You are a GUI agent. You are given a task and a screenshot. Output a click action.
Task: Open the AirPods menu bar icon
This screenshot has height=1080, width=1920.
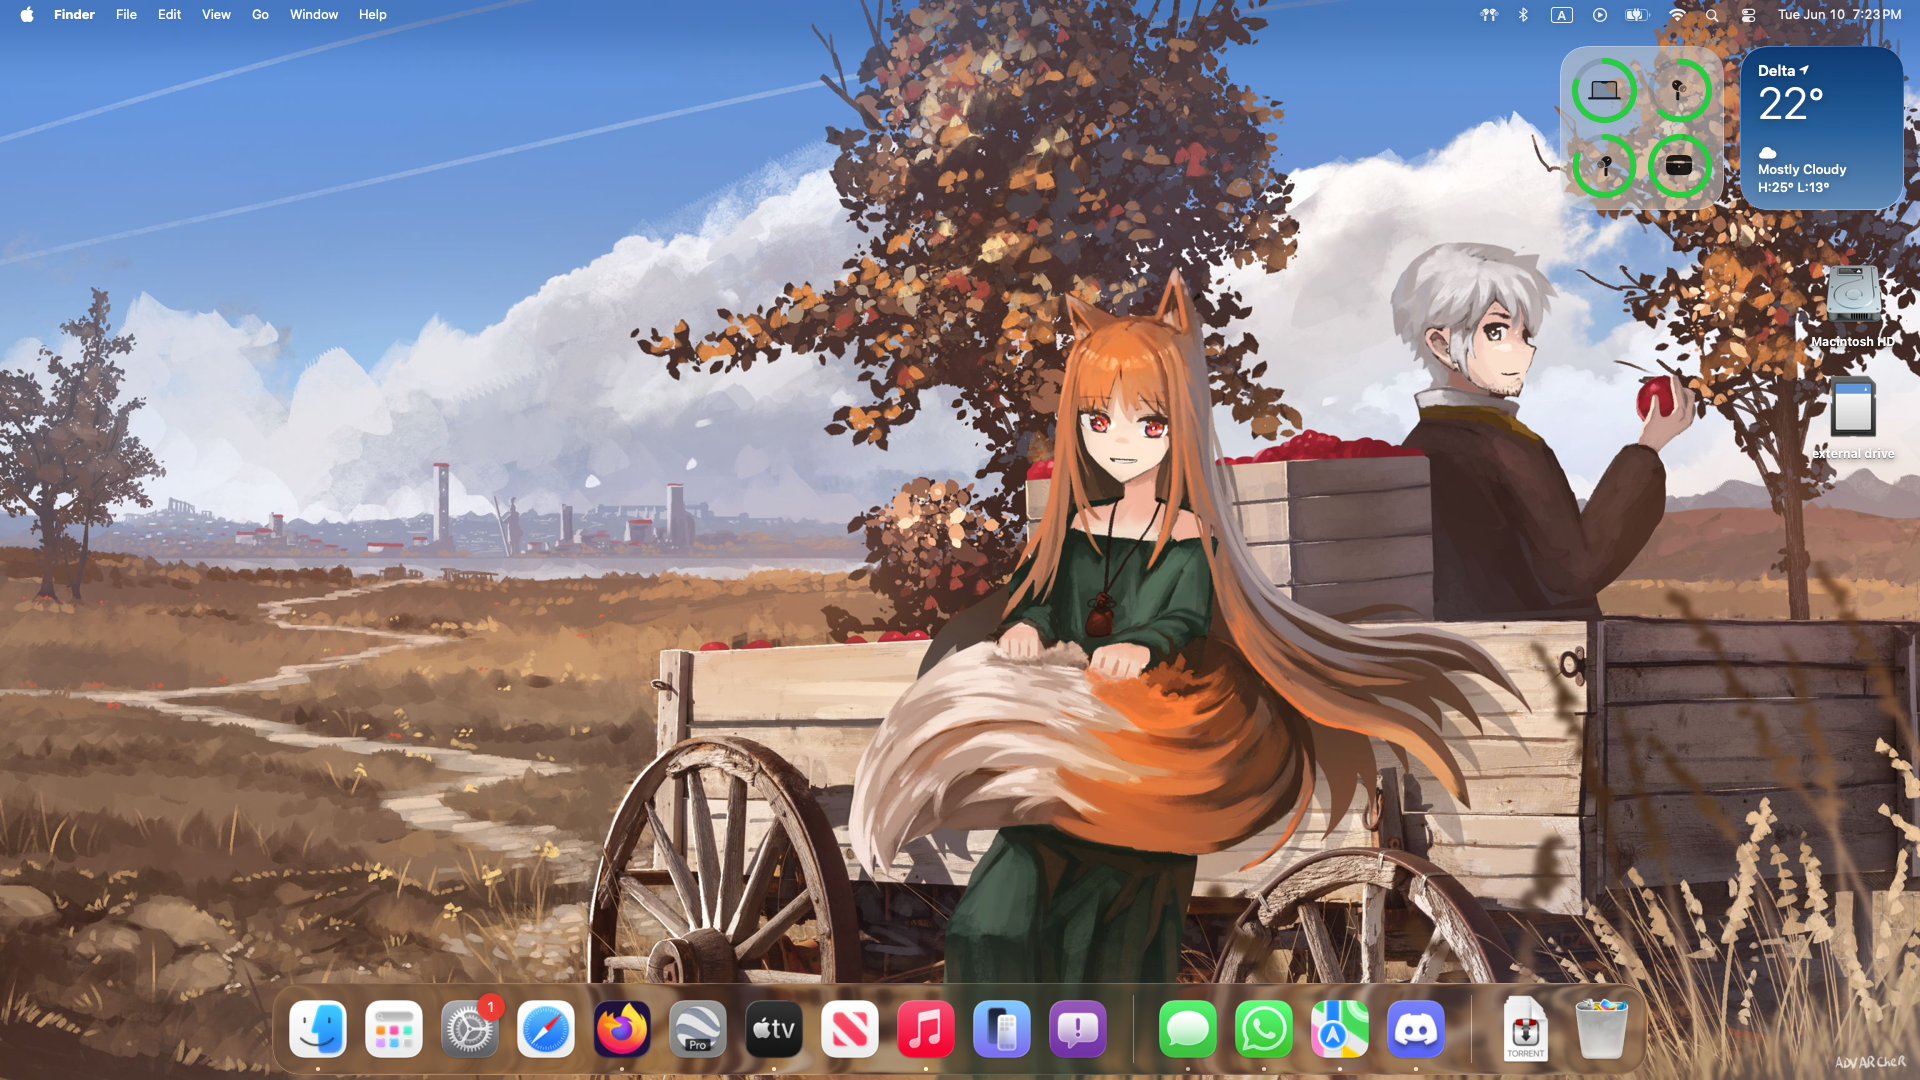click(1489, 15)
